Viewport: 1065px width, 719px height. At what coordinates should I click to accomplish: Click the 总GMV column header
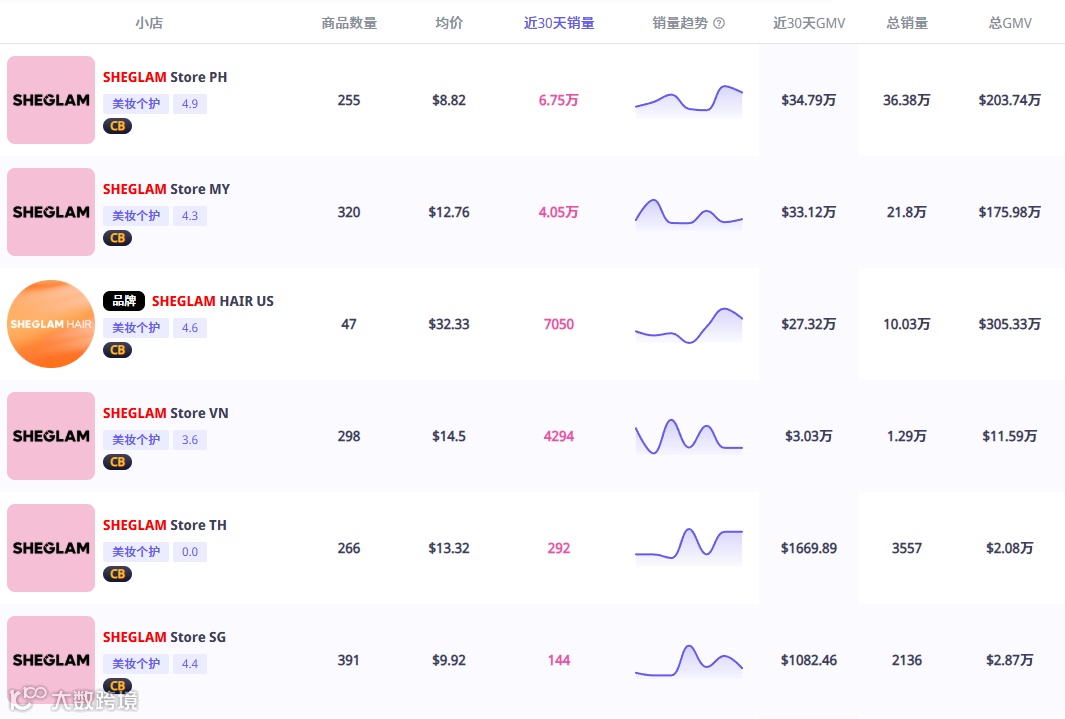1010,23
